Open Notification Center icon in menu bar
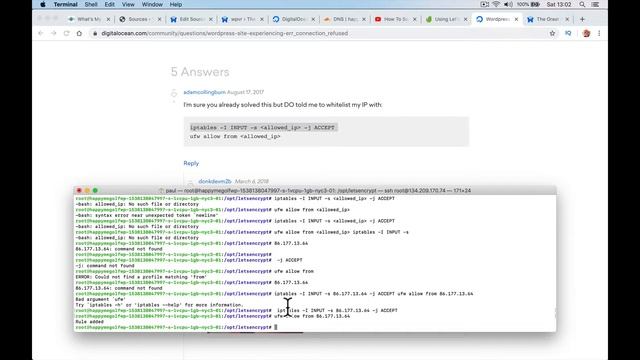Image resolution: width=640 pixels, height=360 pixels. point(595,4)
